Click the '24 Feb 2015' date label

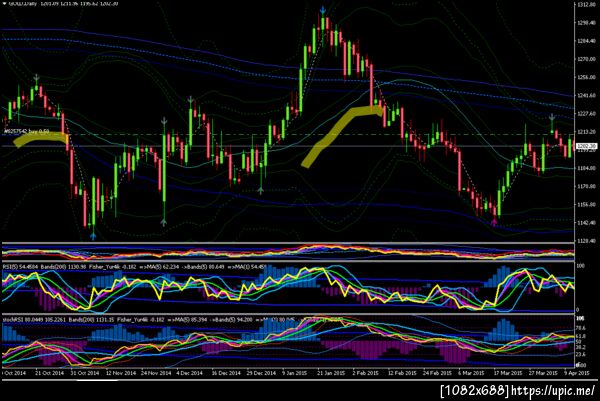(437, 373)
